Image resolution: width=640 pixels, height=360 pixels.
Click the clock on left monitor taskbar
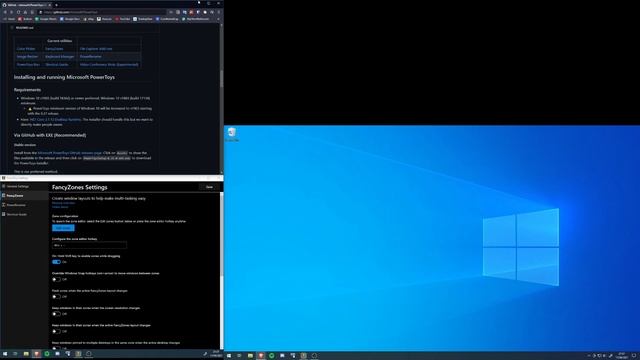click(216, 354)
